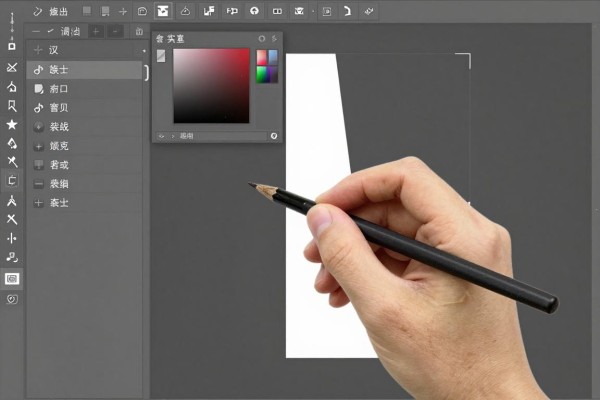This screenshot has height=400, width=600.
Task: Pick a color in the red gradient square
Action: point(211,86)
